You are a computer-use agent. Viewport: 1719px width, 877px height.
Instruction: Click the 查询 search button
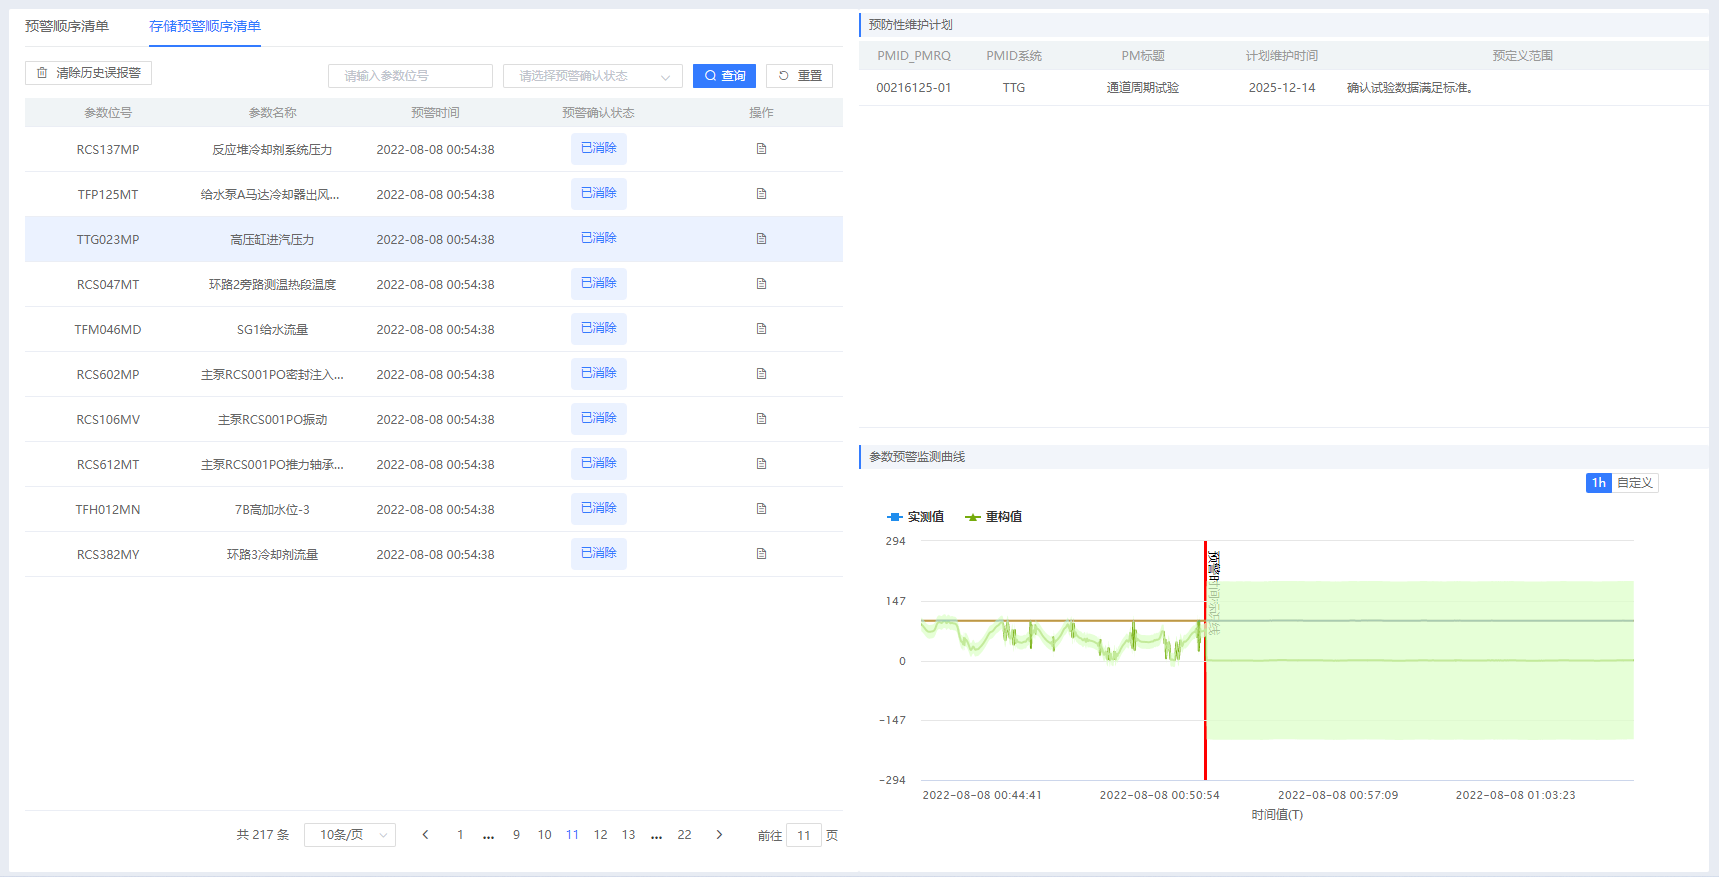point(724,76)
